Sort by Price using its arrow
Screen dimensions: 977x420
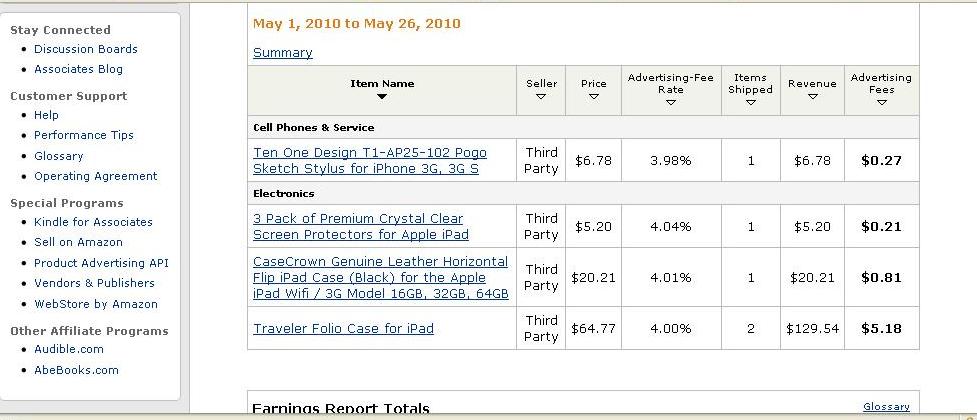click(594, 97)
